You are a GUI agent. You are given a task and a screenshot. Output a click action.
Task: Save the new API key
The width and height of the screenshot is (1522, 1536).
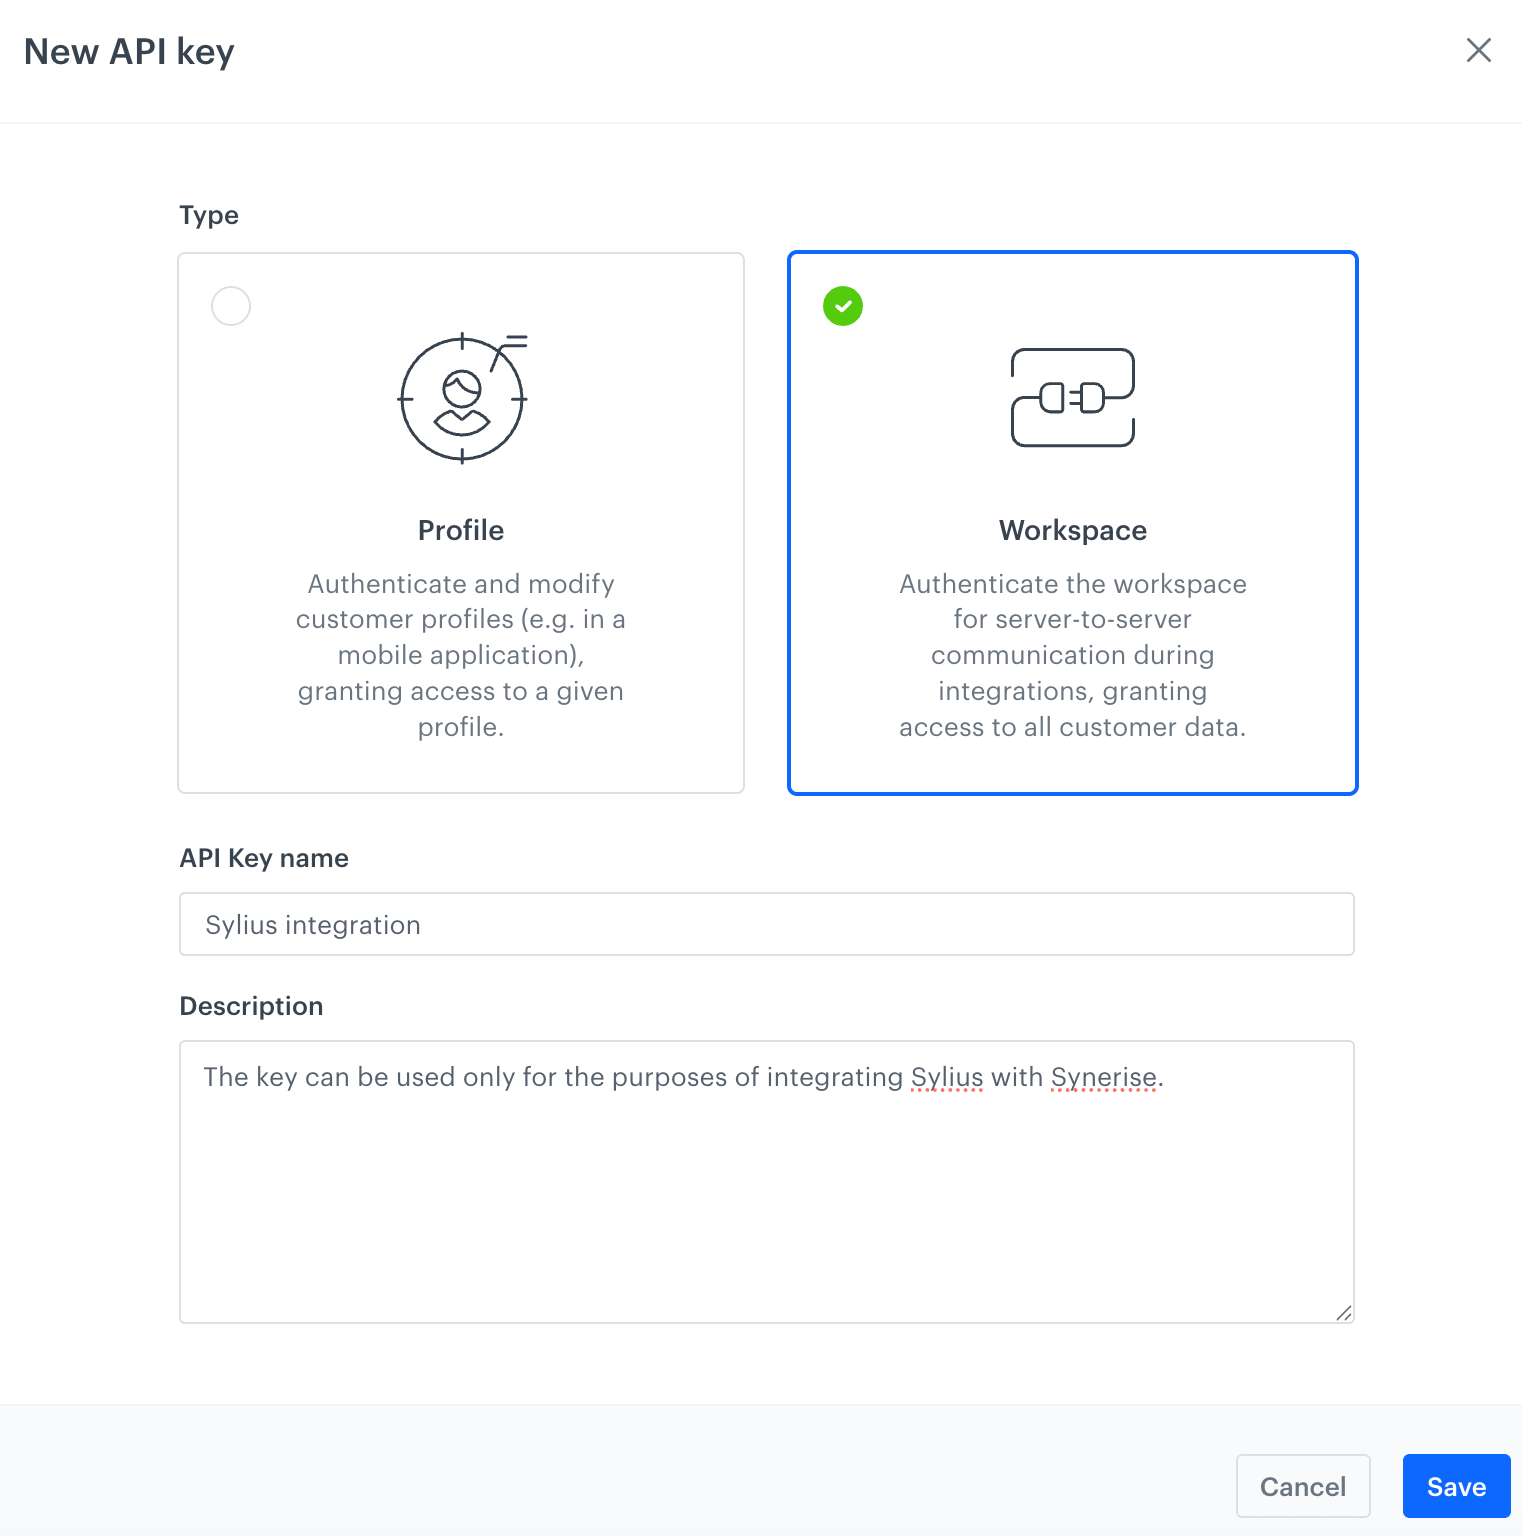point(1456,1486)
